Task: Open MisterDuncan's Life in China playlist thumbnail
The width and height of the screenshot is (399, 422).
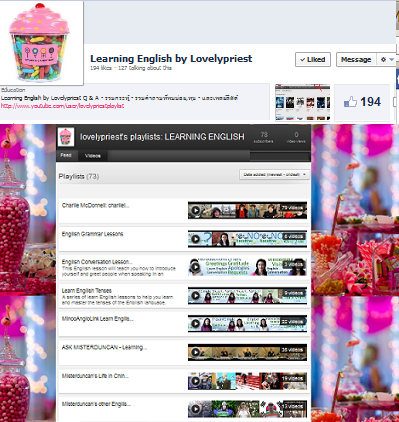Action: [247, 381]
